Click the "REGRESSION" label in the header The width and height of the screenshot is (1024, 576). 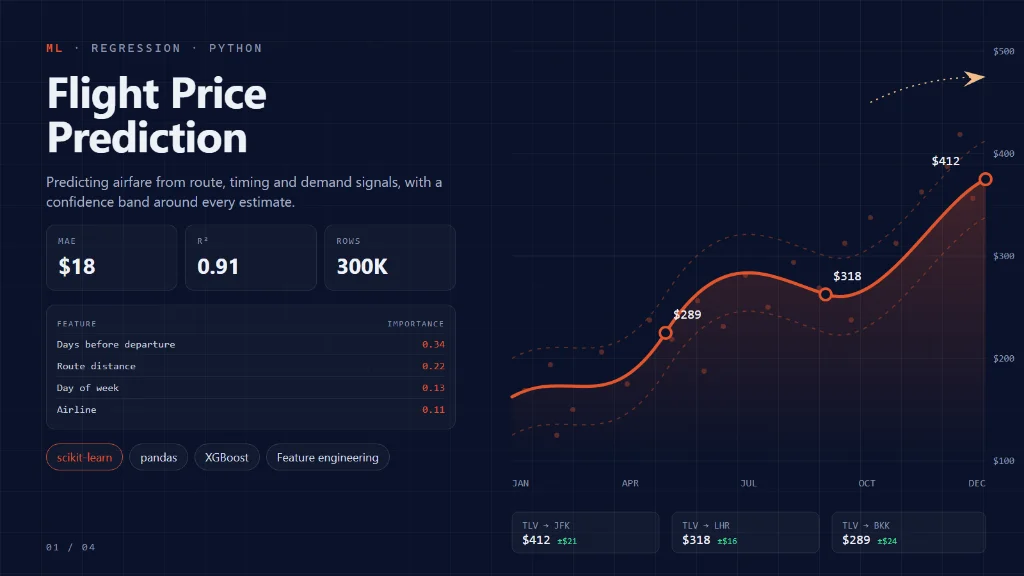click(136, 48)
